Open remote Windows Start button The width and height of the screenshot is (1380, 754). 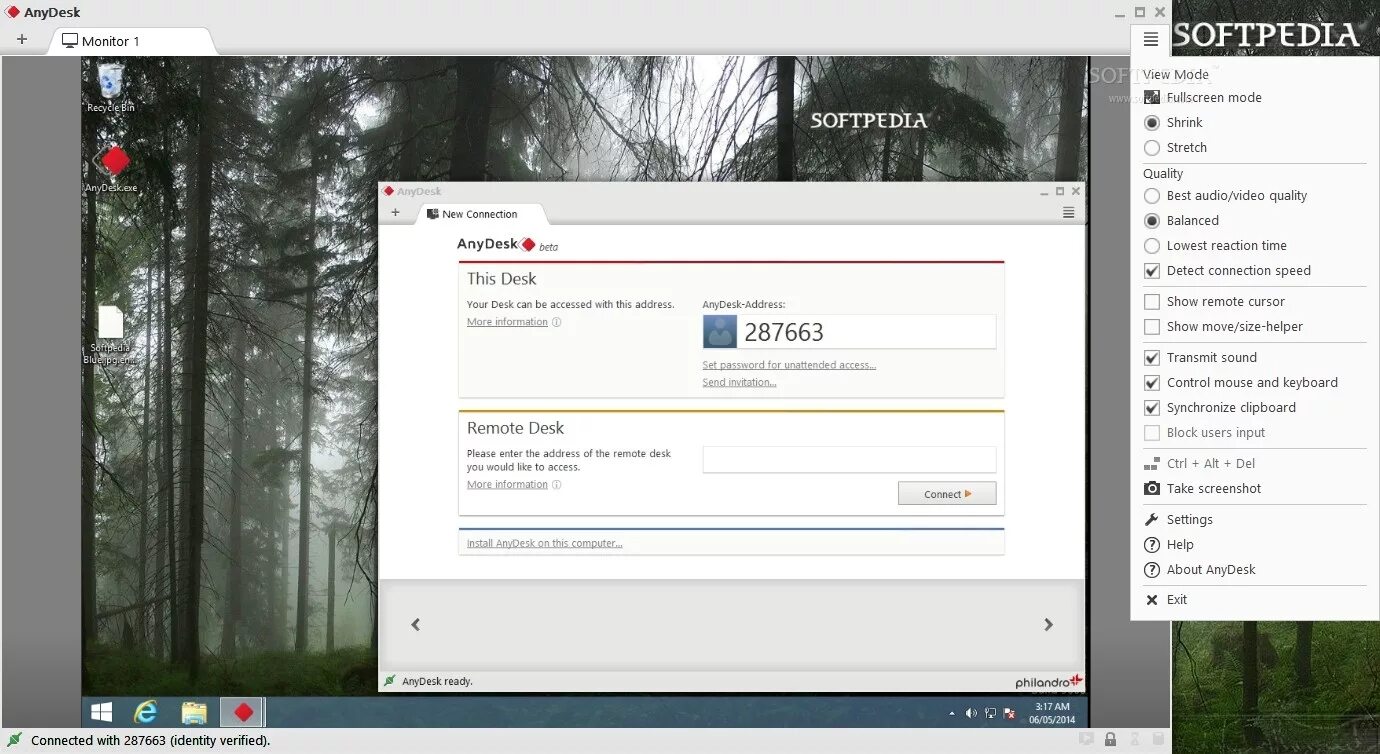click(x=101, y=712)
